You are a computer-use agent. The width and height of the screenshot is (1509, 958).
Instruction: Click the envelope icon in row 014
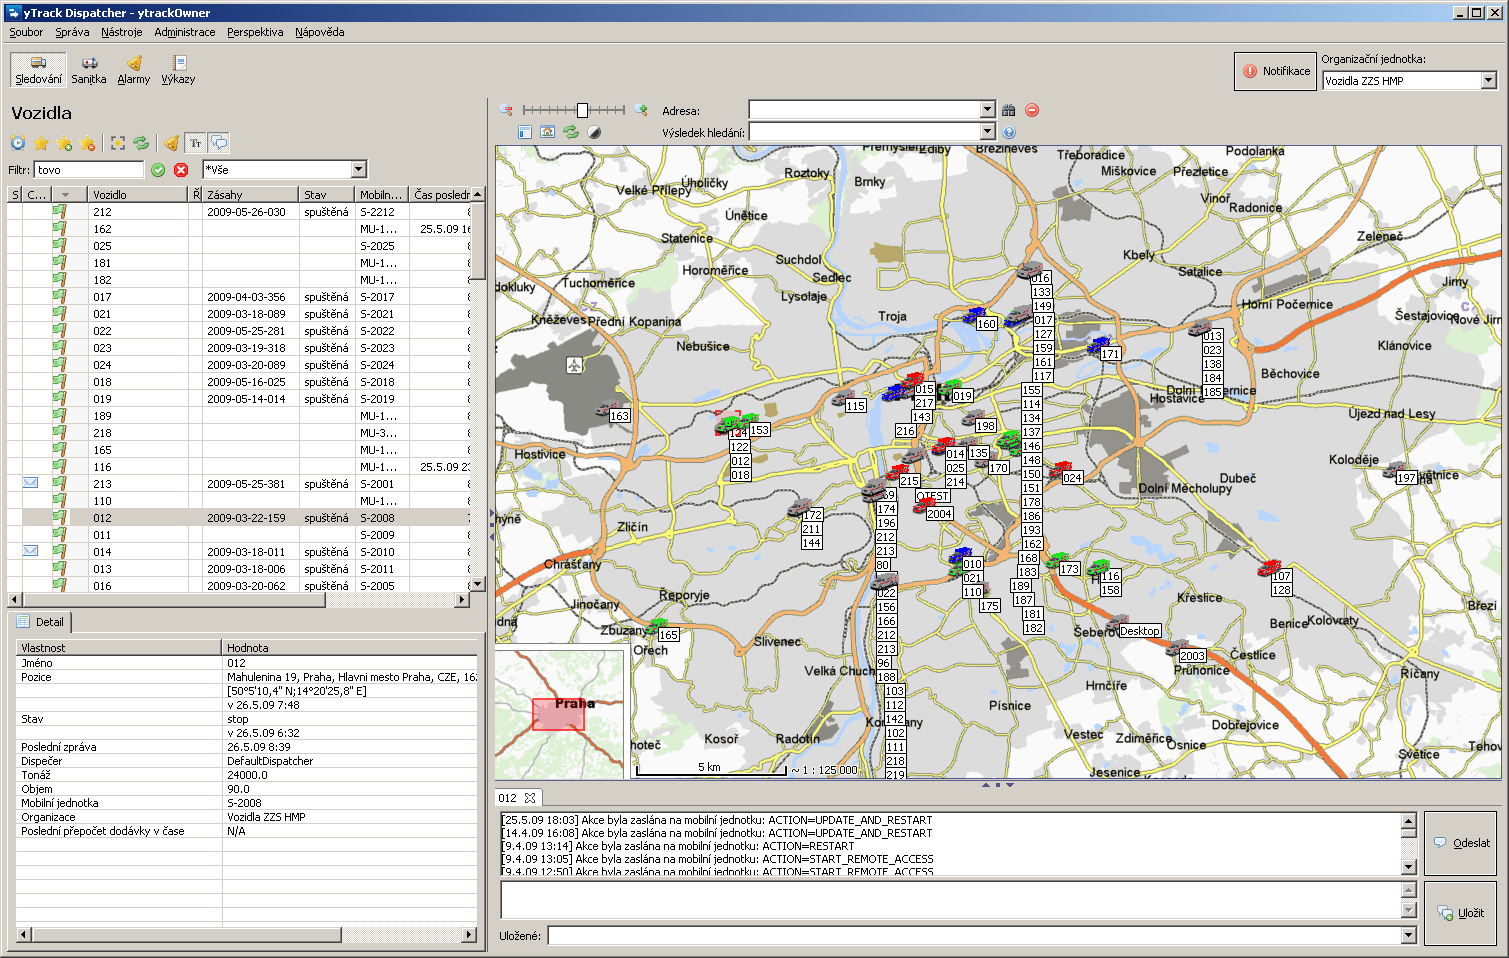30,551
